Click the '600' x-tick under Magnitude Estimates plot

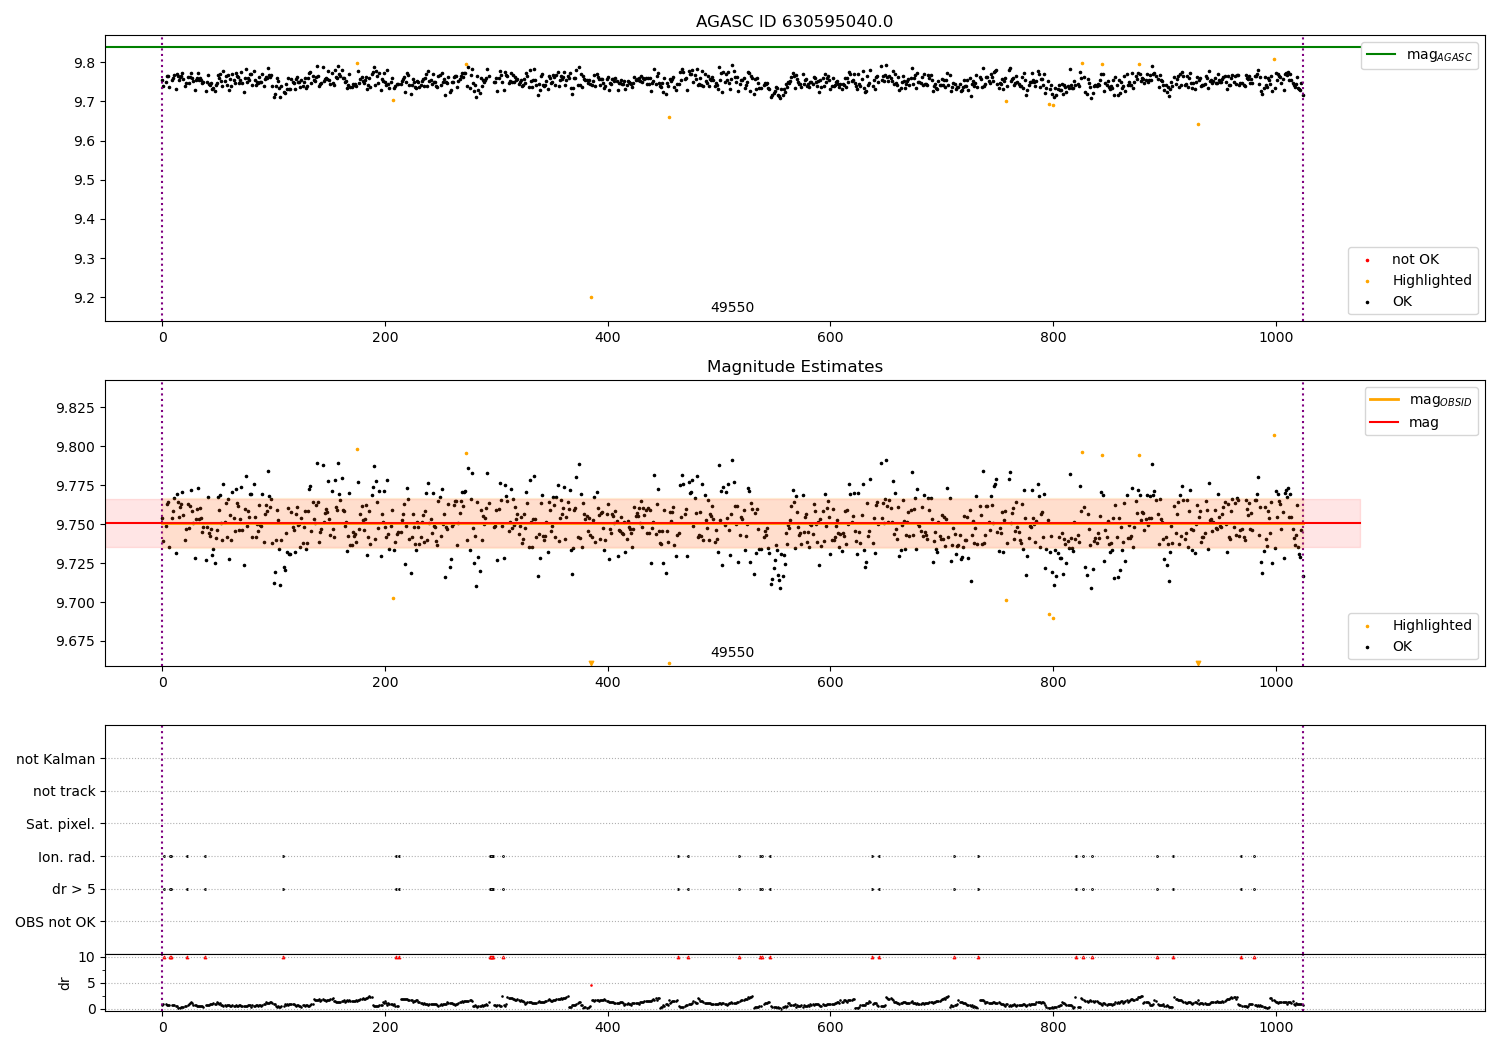tap(830, 683)
